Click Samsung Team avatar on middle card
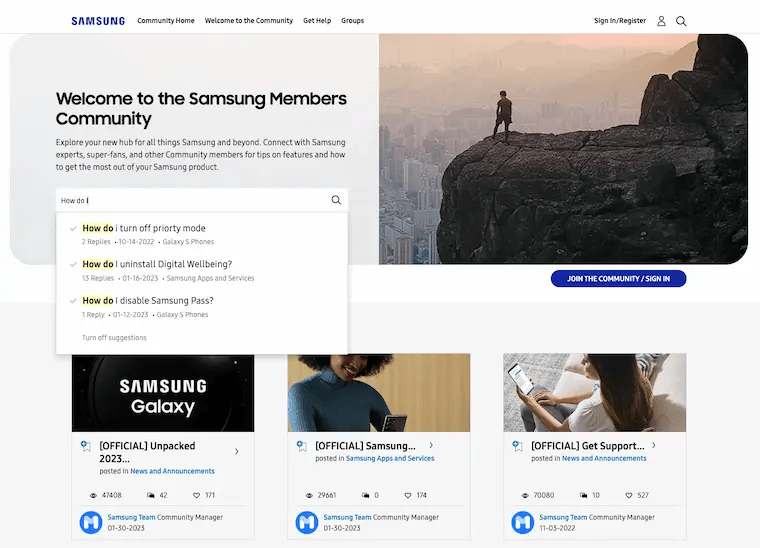760x548 pixels. 307,522
